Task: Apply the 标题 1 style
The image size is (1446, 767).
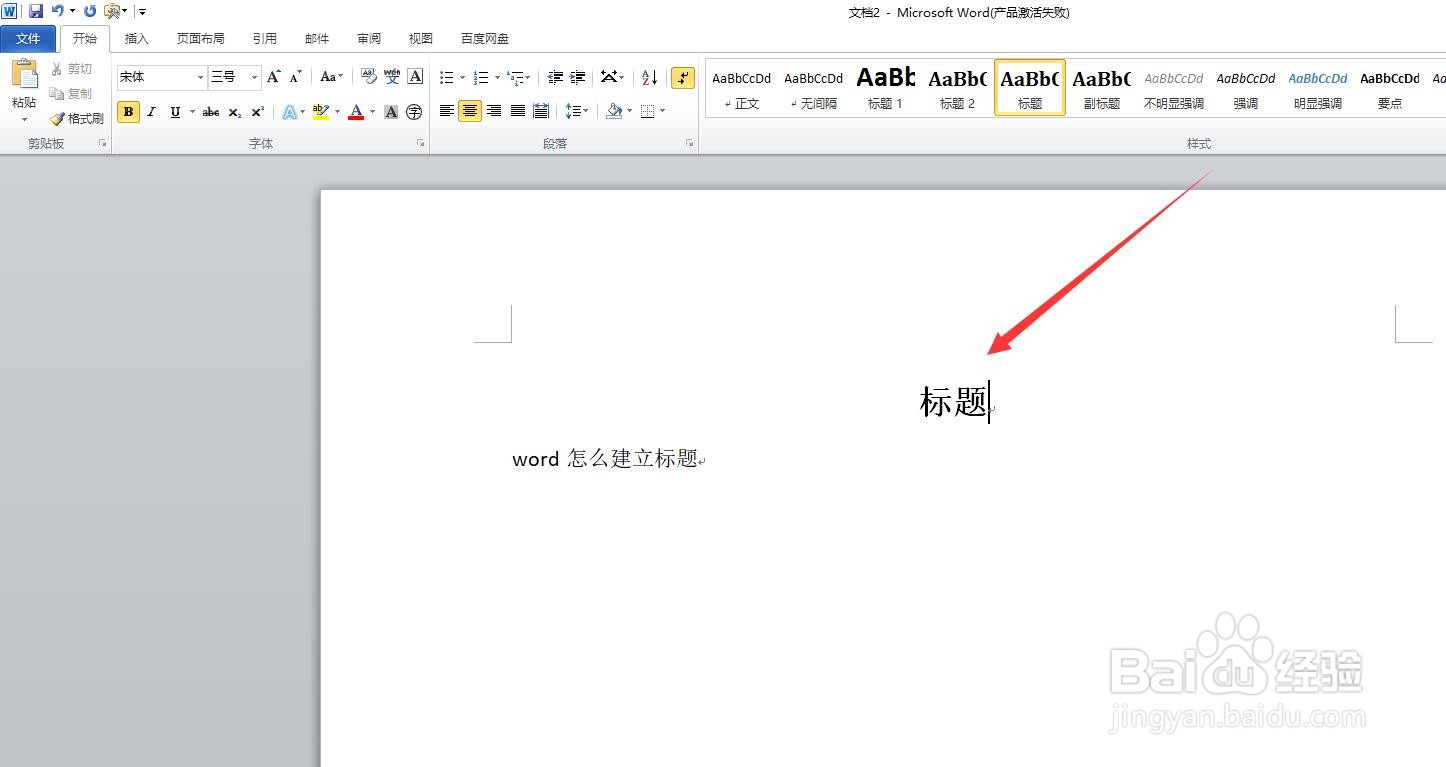Action: 885,87
